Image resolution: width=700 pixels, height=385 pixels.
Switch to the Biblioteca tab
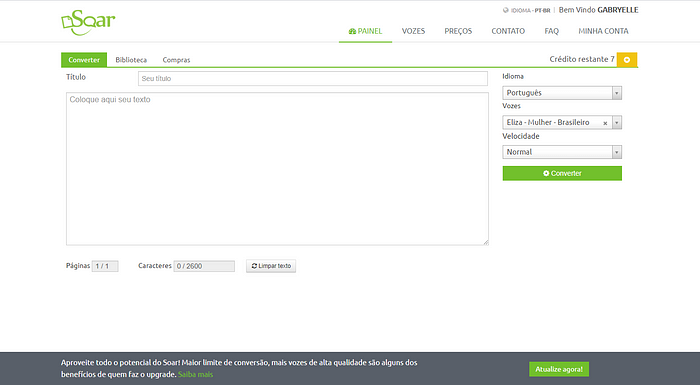pos(131,60)
